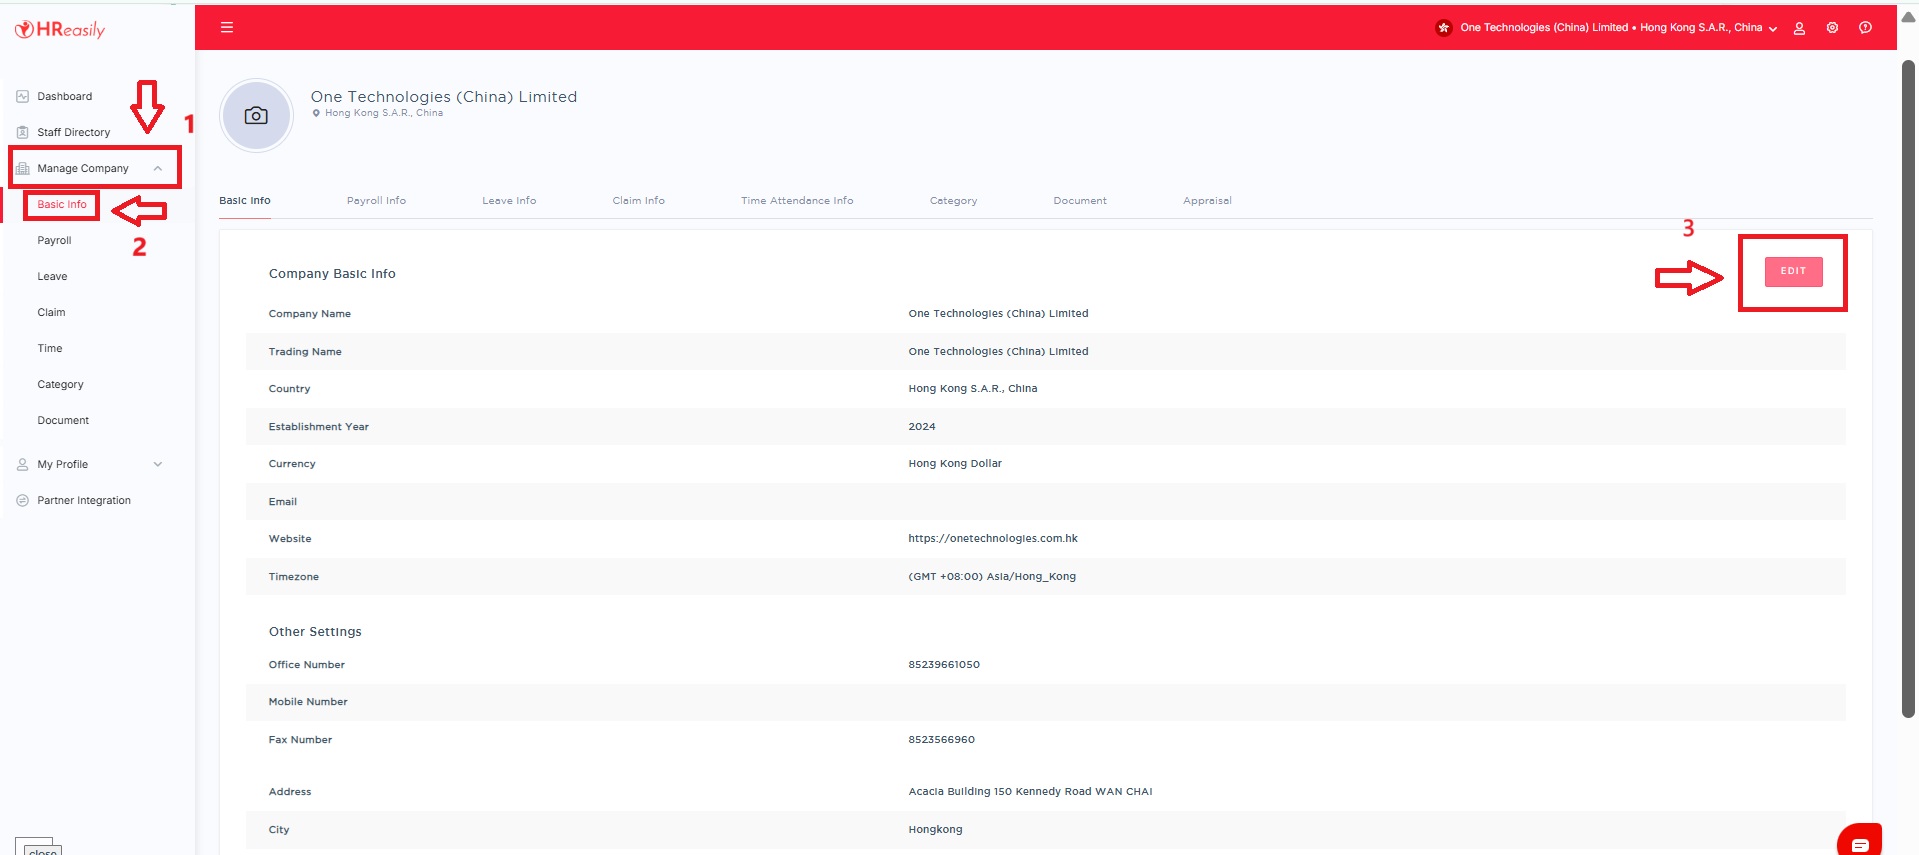Click the Hong Kong flag icon

[x=1443, y=28]
